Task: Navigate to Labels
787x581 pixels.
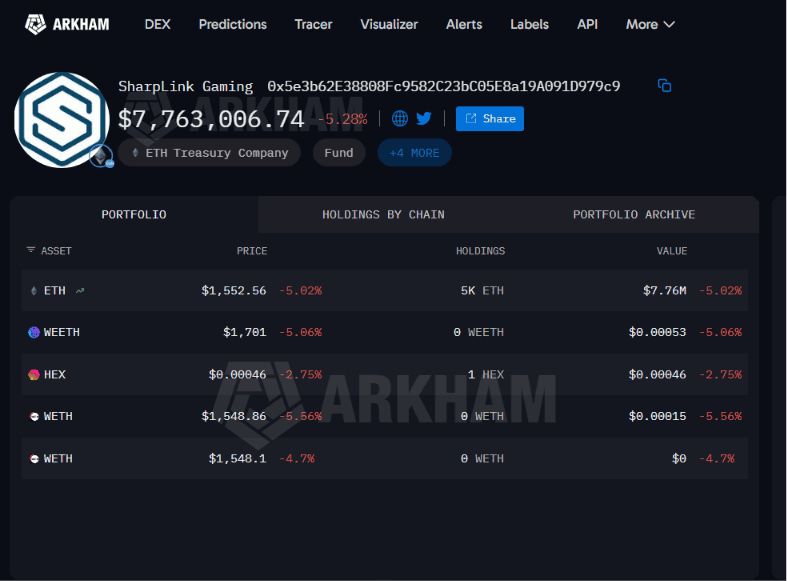Action: coord(530,24)
